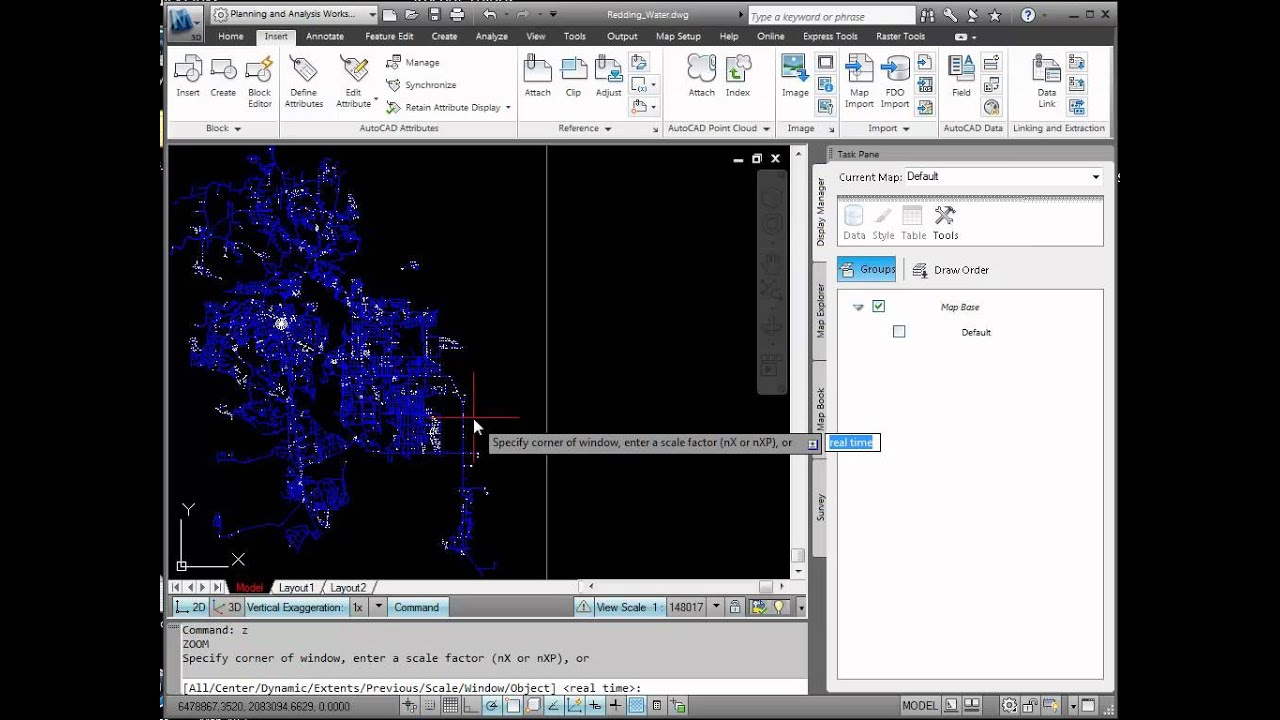
Task: Click the Synchronize button
Action: pyautogui.click(x=421, y=85)
